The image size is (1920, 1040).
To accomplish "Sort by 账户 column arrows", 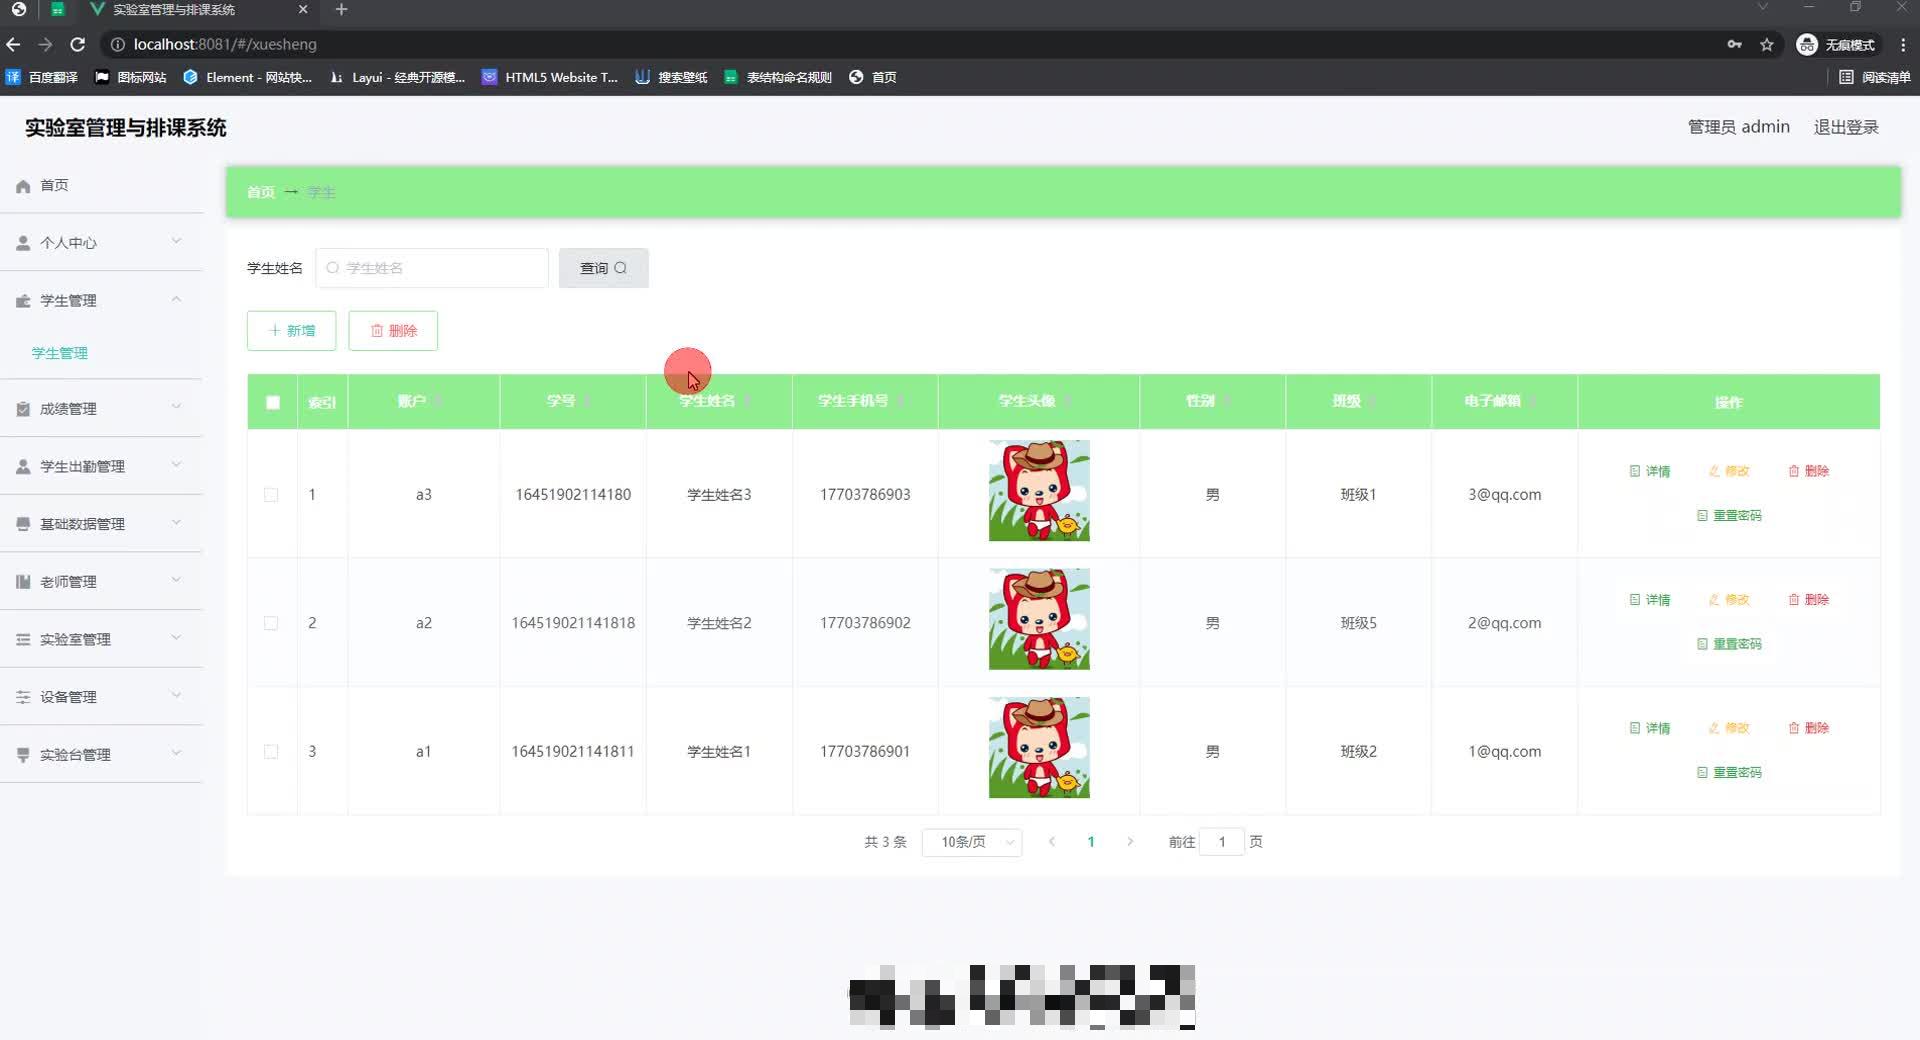I will [x=438, y=401].
